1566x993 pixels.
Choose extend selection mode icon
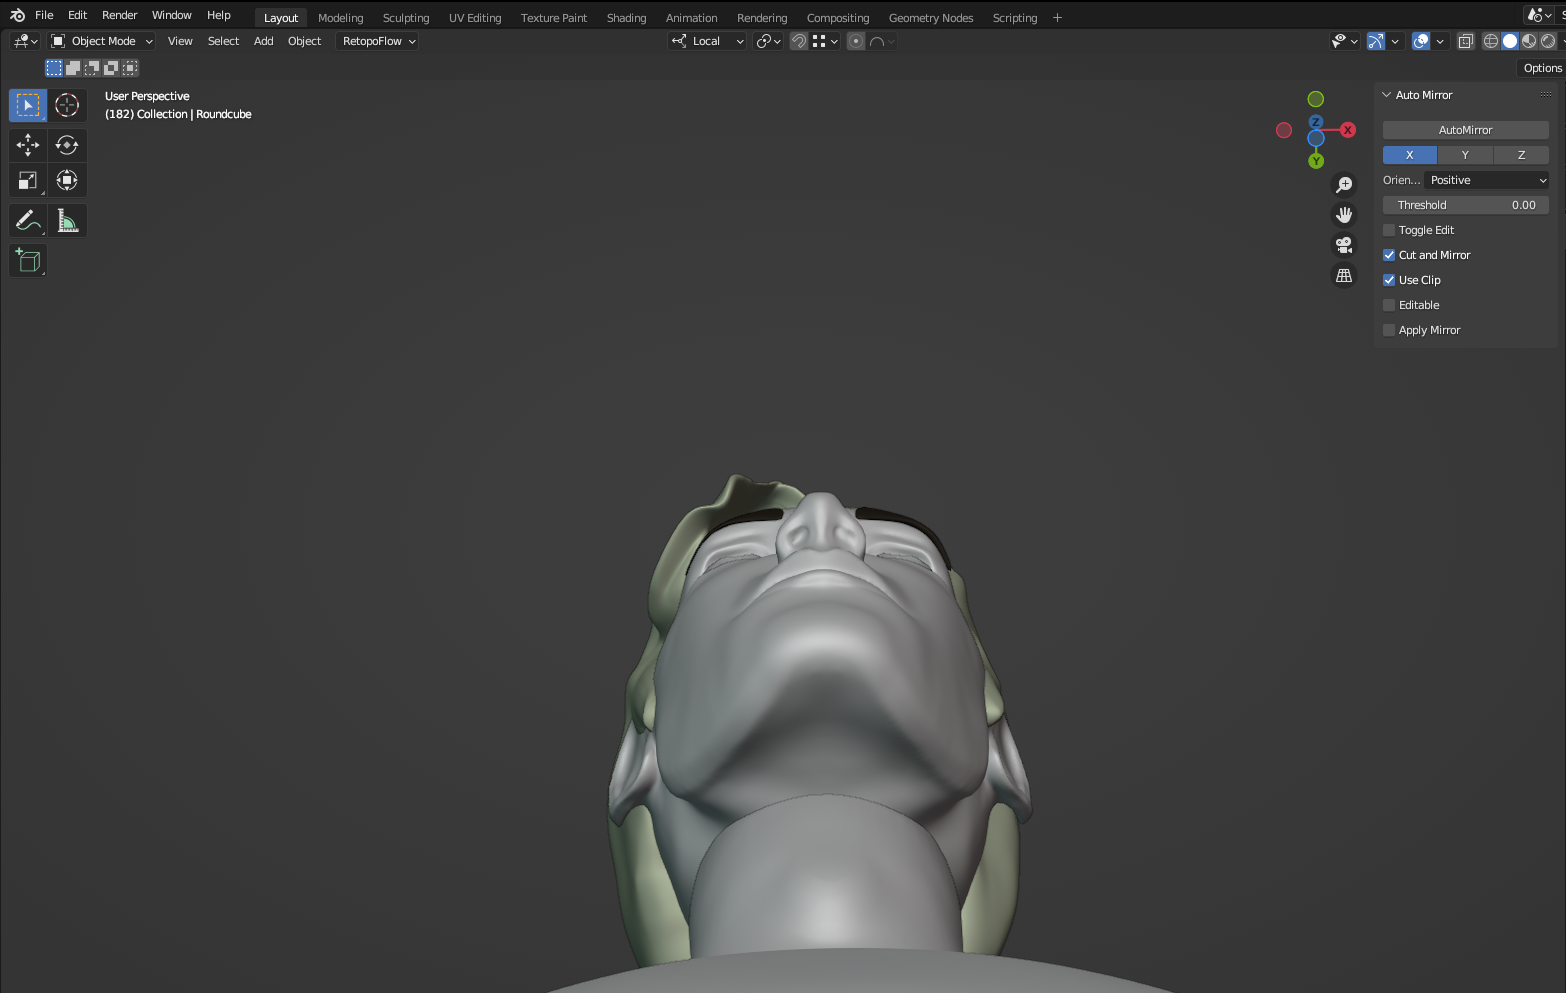pos(73,68)
